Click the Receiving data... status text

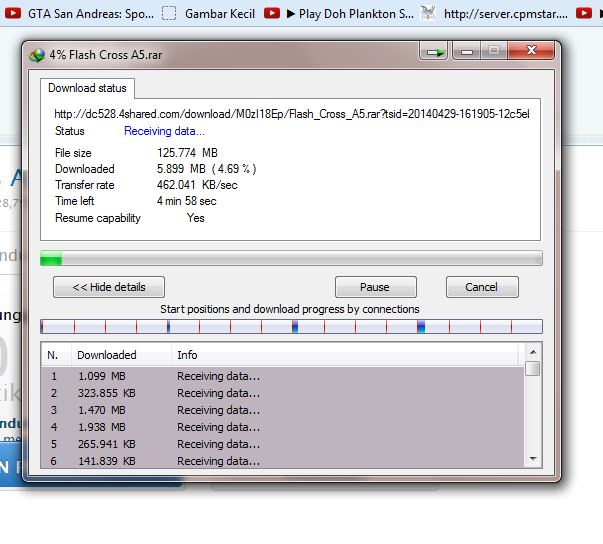tap(164, 131)
